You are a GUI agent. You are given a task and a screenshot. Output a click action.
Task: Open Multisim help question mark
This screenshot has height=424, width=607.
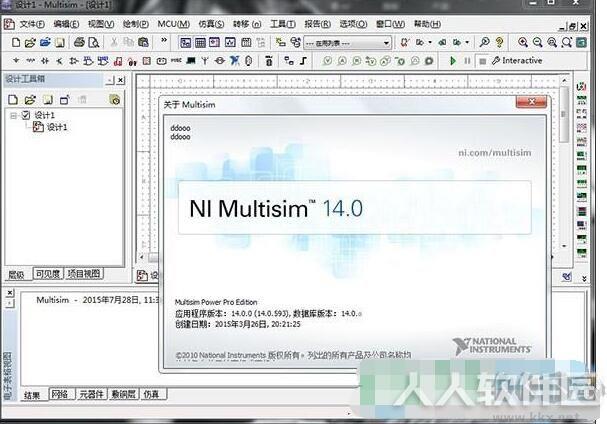(x=499, y=42)
